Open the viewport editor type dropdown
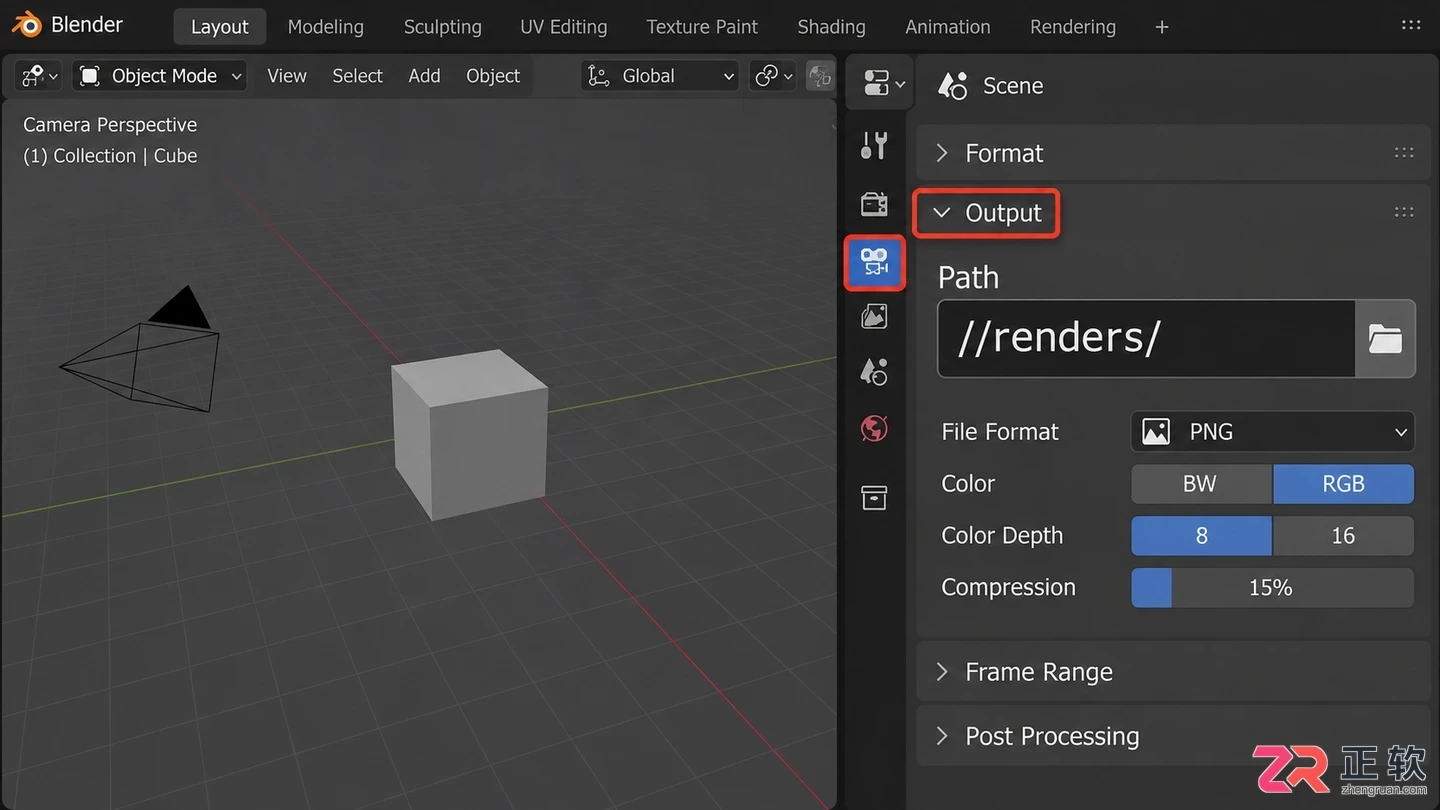 coord(40,76)
